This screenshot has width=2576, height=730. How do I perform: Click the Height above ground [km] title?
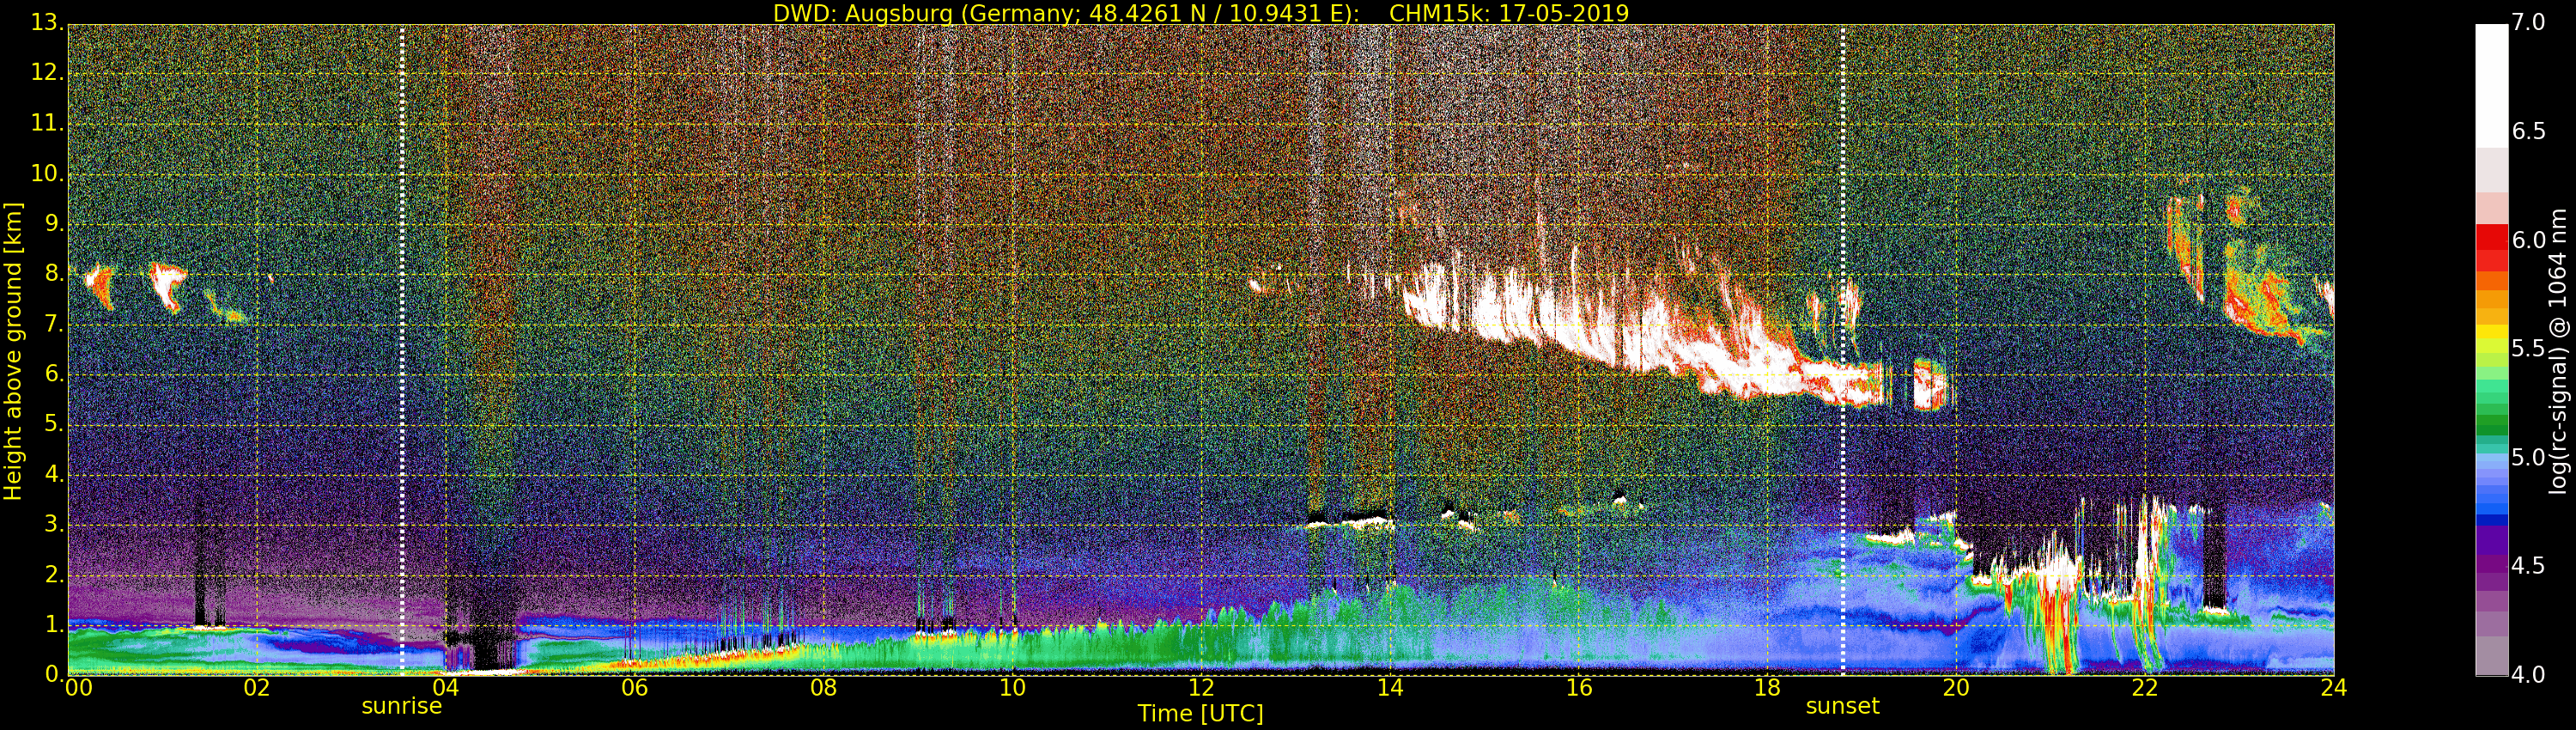13,350
